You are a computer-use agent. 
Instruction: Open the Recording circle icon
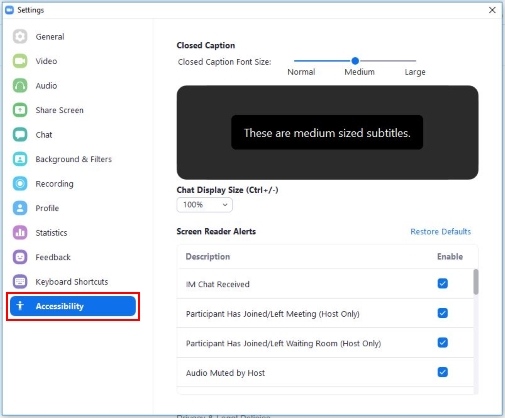(x=20, y=184)
